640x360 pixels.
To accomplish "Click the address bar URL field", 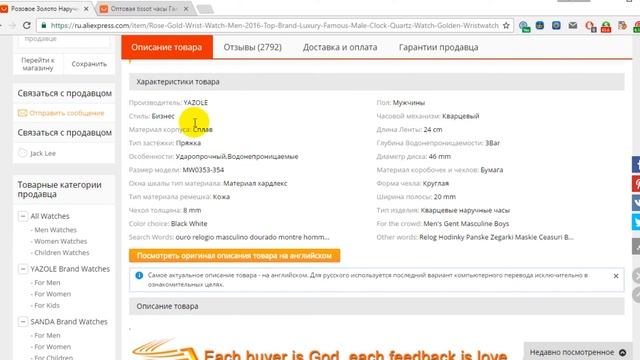I will coord(274,25).
